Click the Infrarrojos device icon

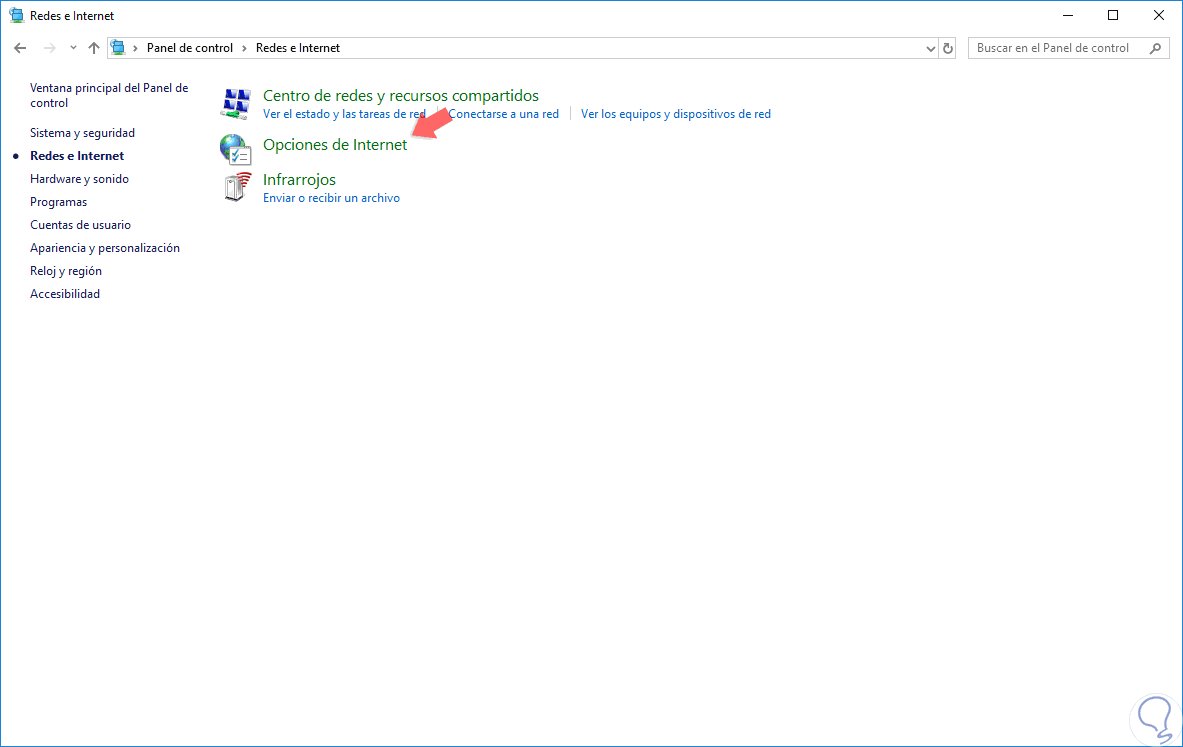(x=237, y=187)
